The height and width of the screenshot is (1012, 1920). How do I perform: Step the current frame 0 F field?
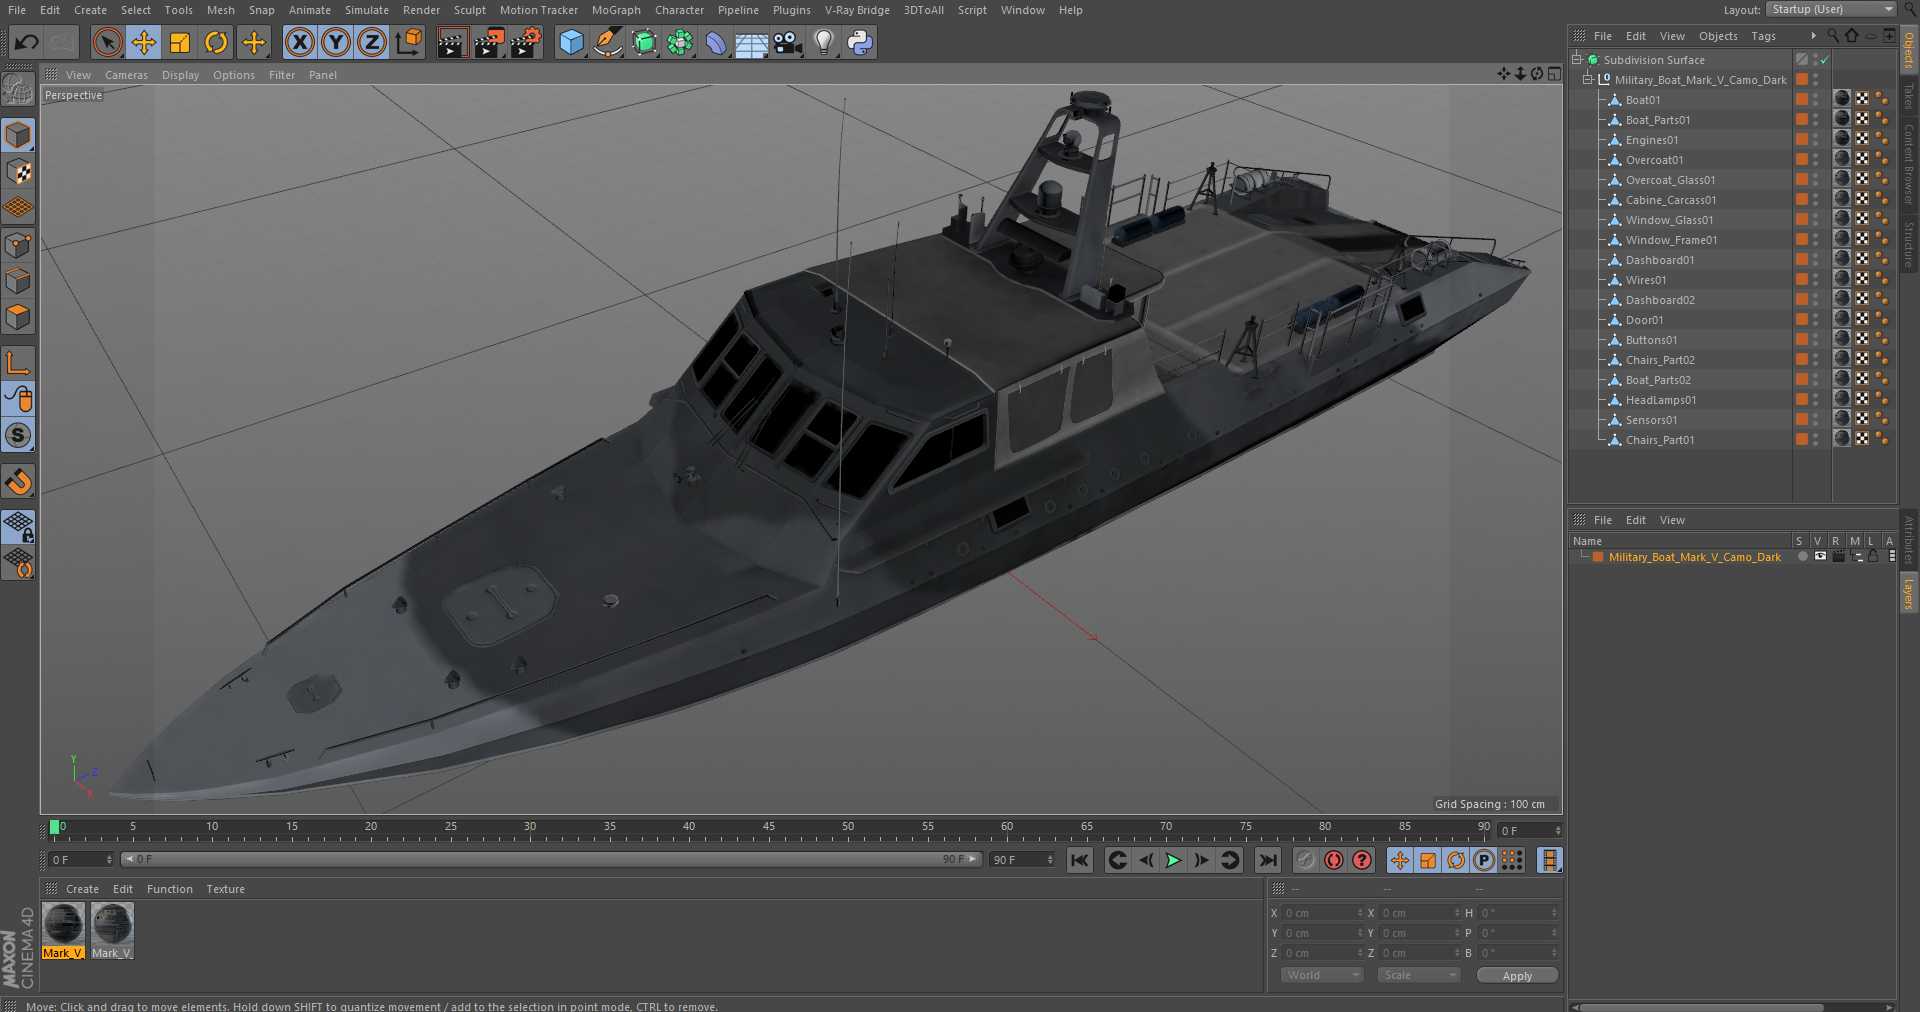click(1529, 830)
